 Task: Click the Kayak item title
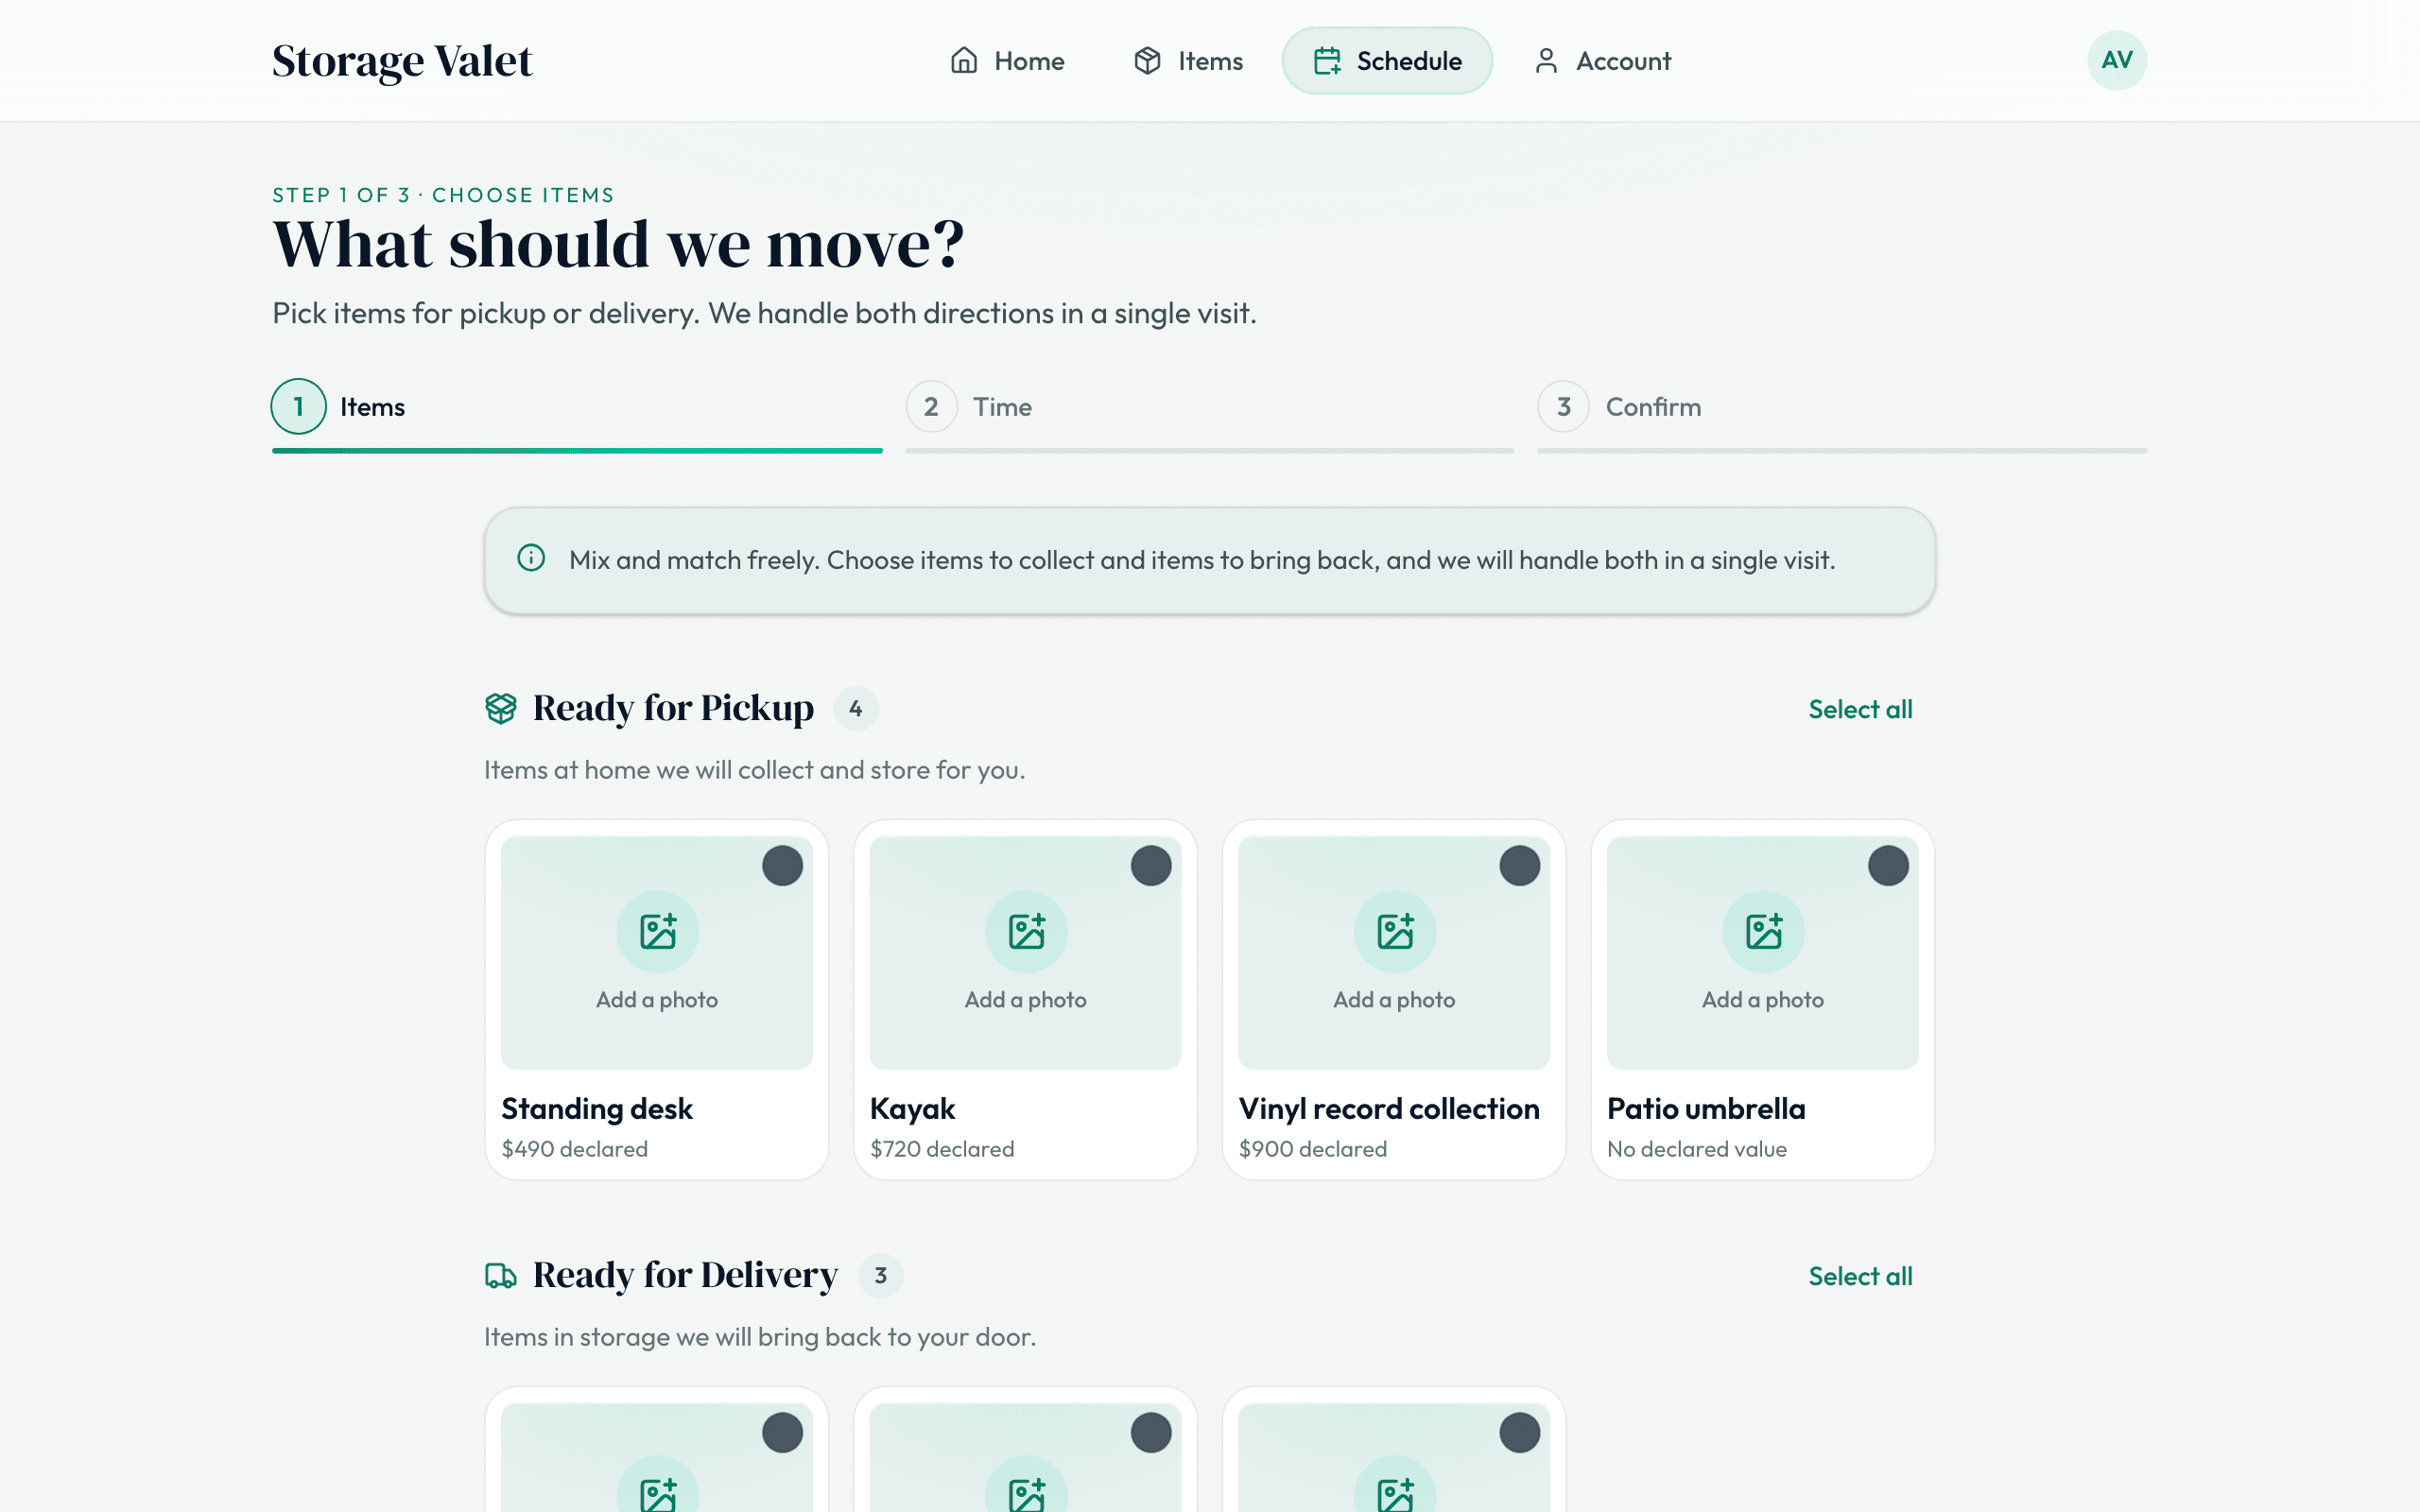[912, 1108]
